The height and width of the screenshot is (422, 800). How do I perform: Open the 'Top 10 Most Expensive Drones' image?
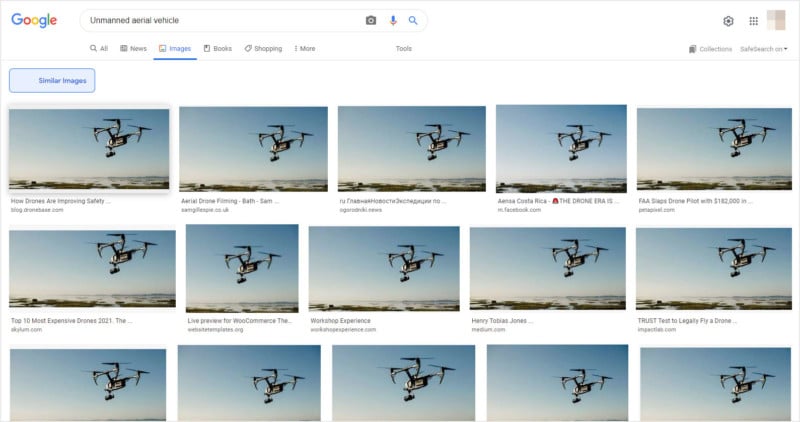click(92, 269)
